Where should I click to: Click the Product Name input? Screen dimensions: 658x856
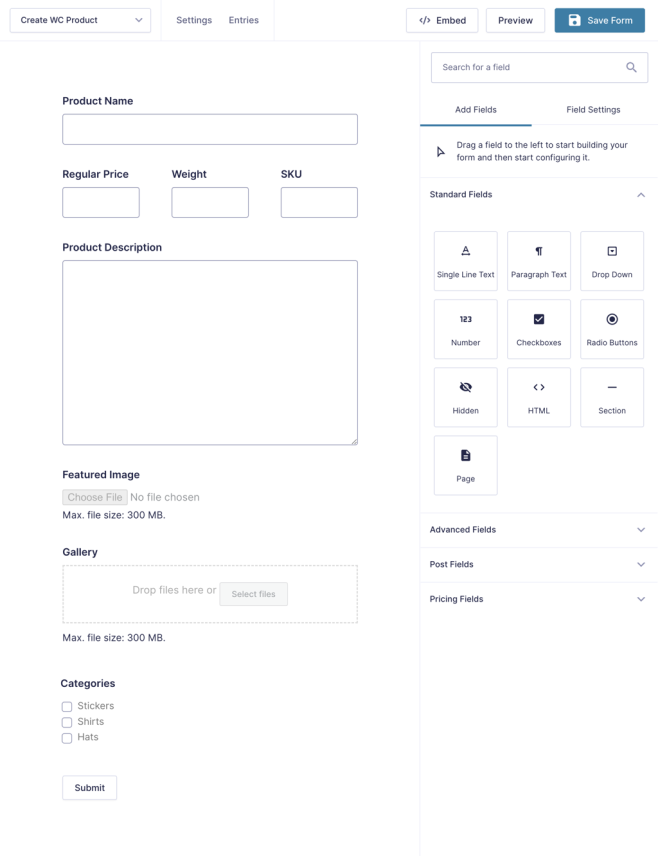(x=210, y=129)
